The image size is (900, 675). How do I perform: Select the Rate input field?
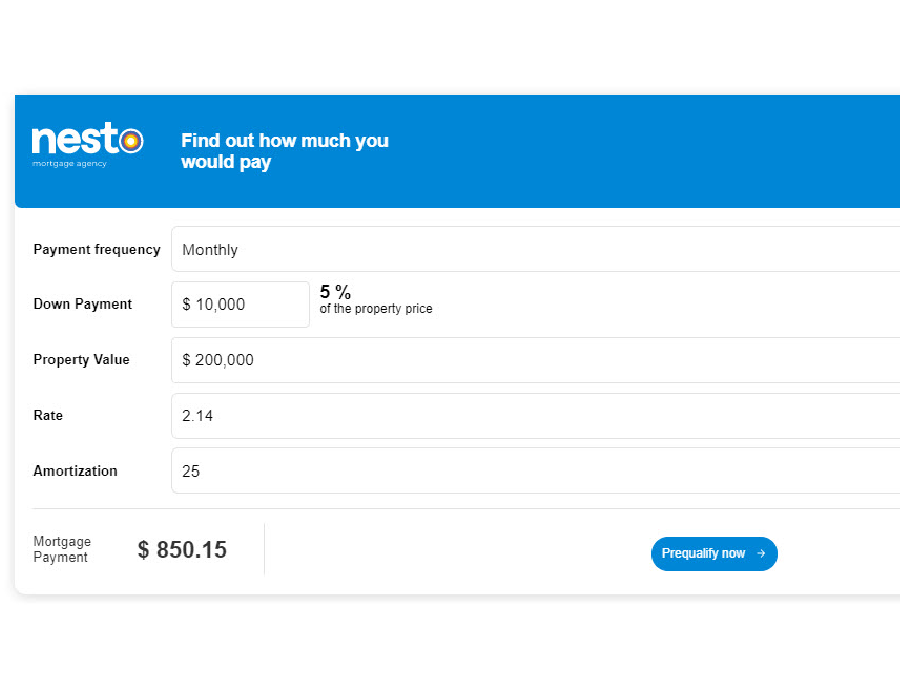(x=535, y=416)
